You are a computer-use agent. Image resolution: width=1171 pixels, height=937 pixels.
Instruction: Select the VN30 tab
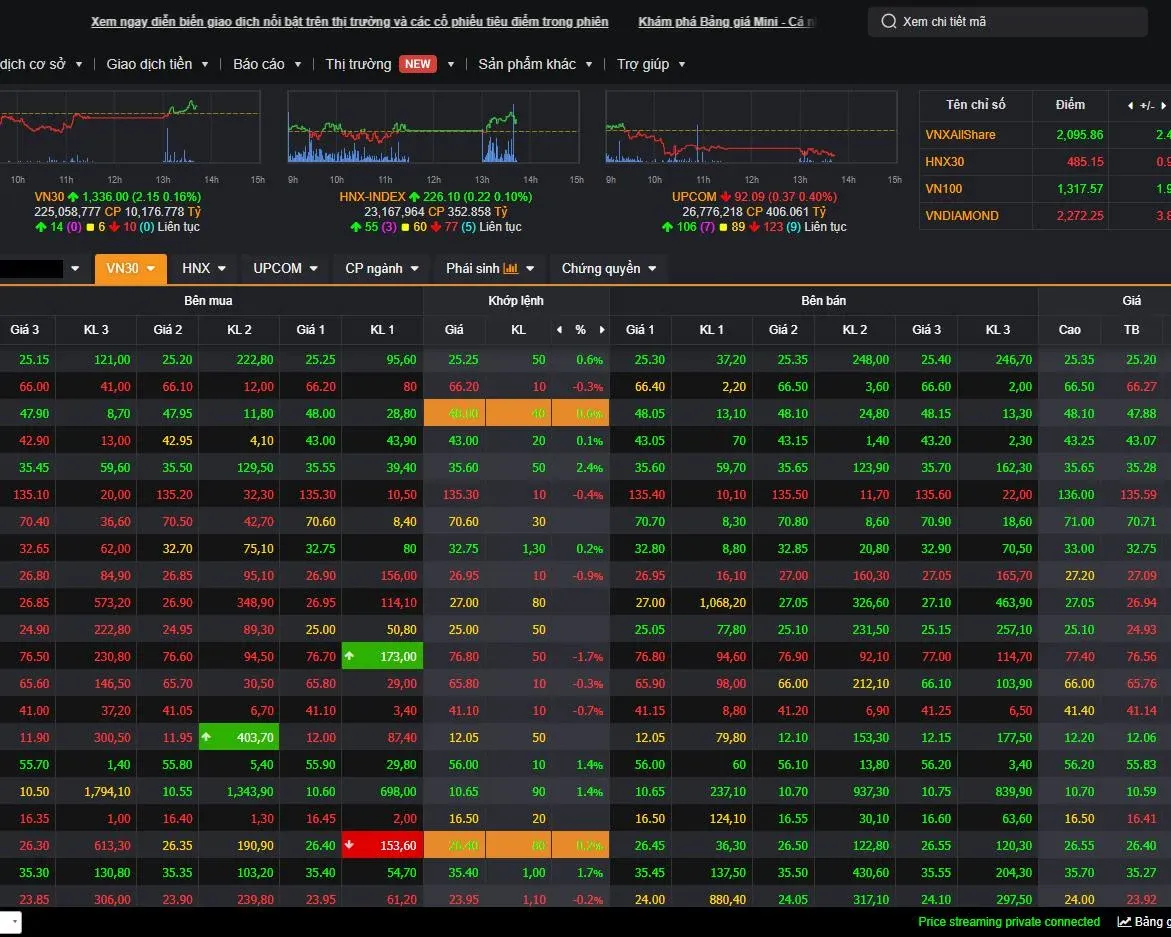(130, 269)
